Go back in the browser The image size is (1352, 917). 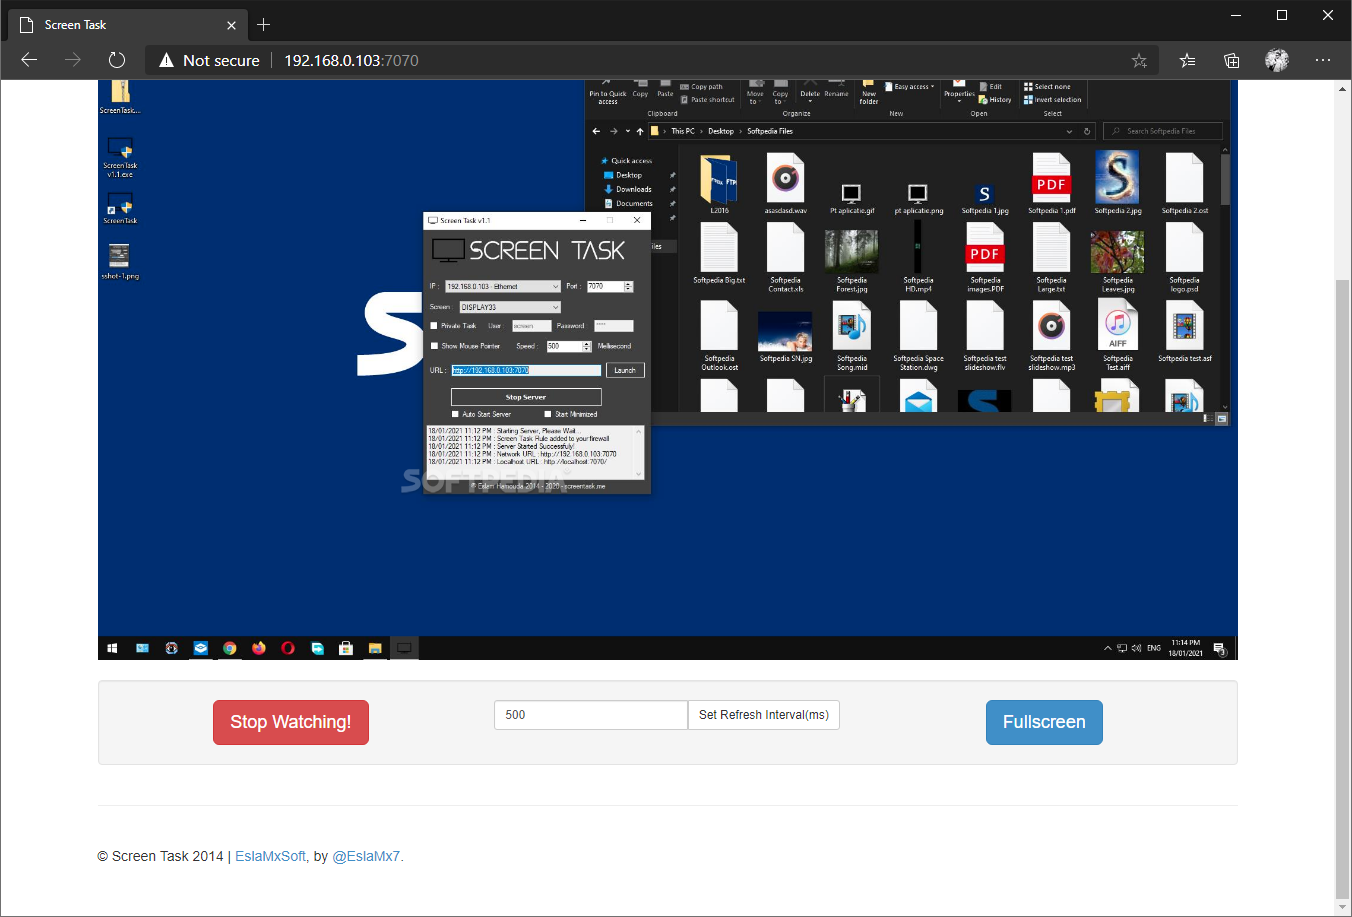tap(29, 60)
